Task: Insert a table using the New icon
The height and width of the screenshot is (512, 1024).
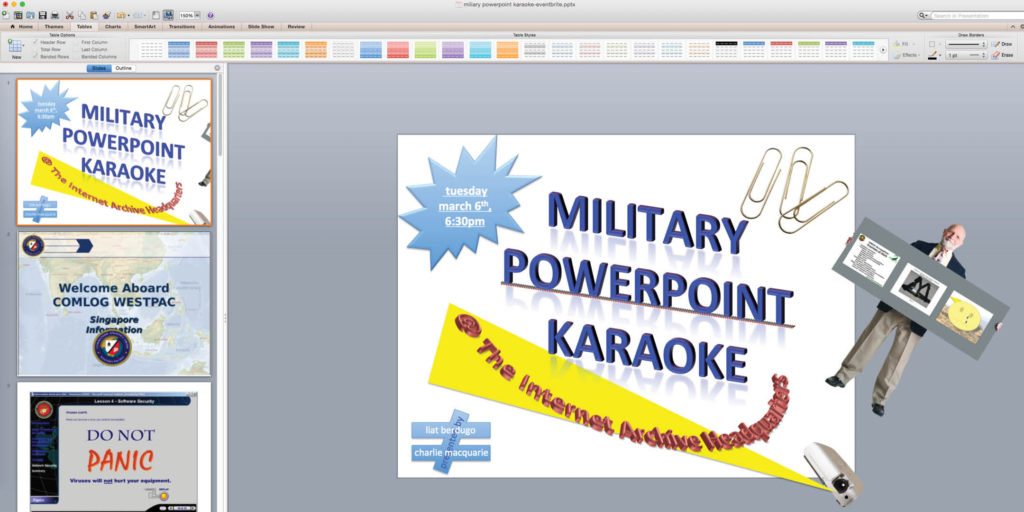Action: tap(16, 47)
